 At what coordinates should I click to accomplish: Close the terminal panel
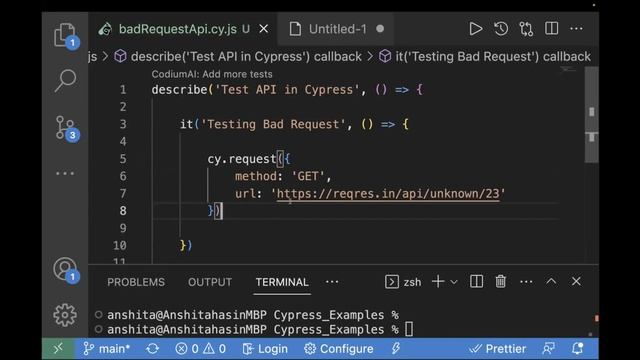(576, 281)
